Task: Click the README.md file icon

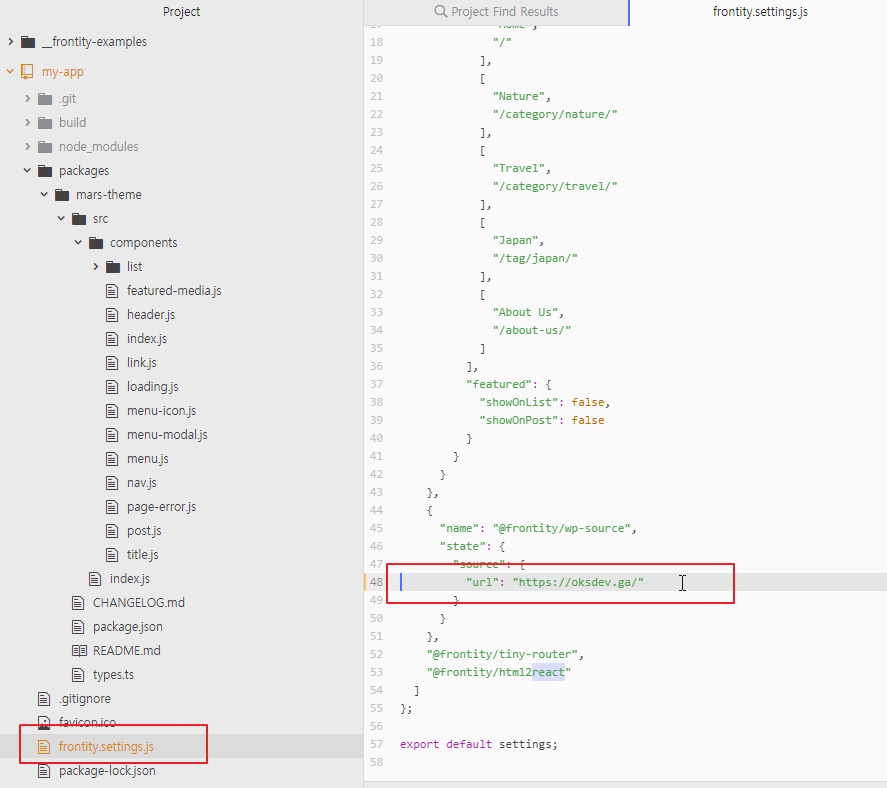Action: tap(79, 650)
